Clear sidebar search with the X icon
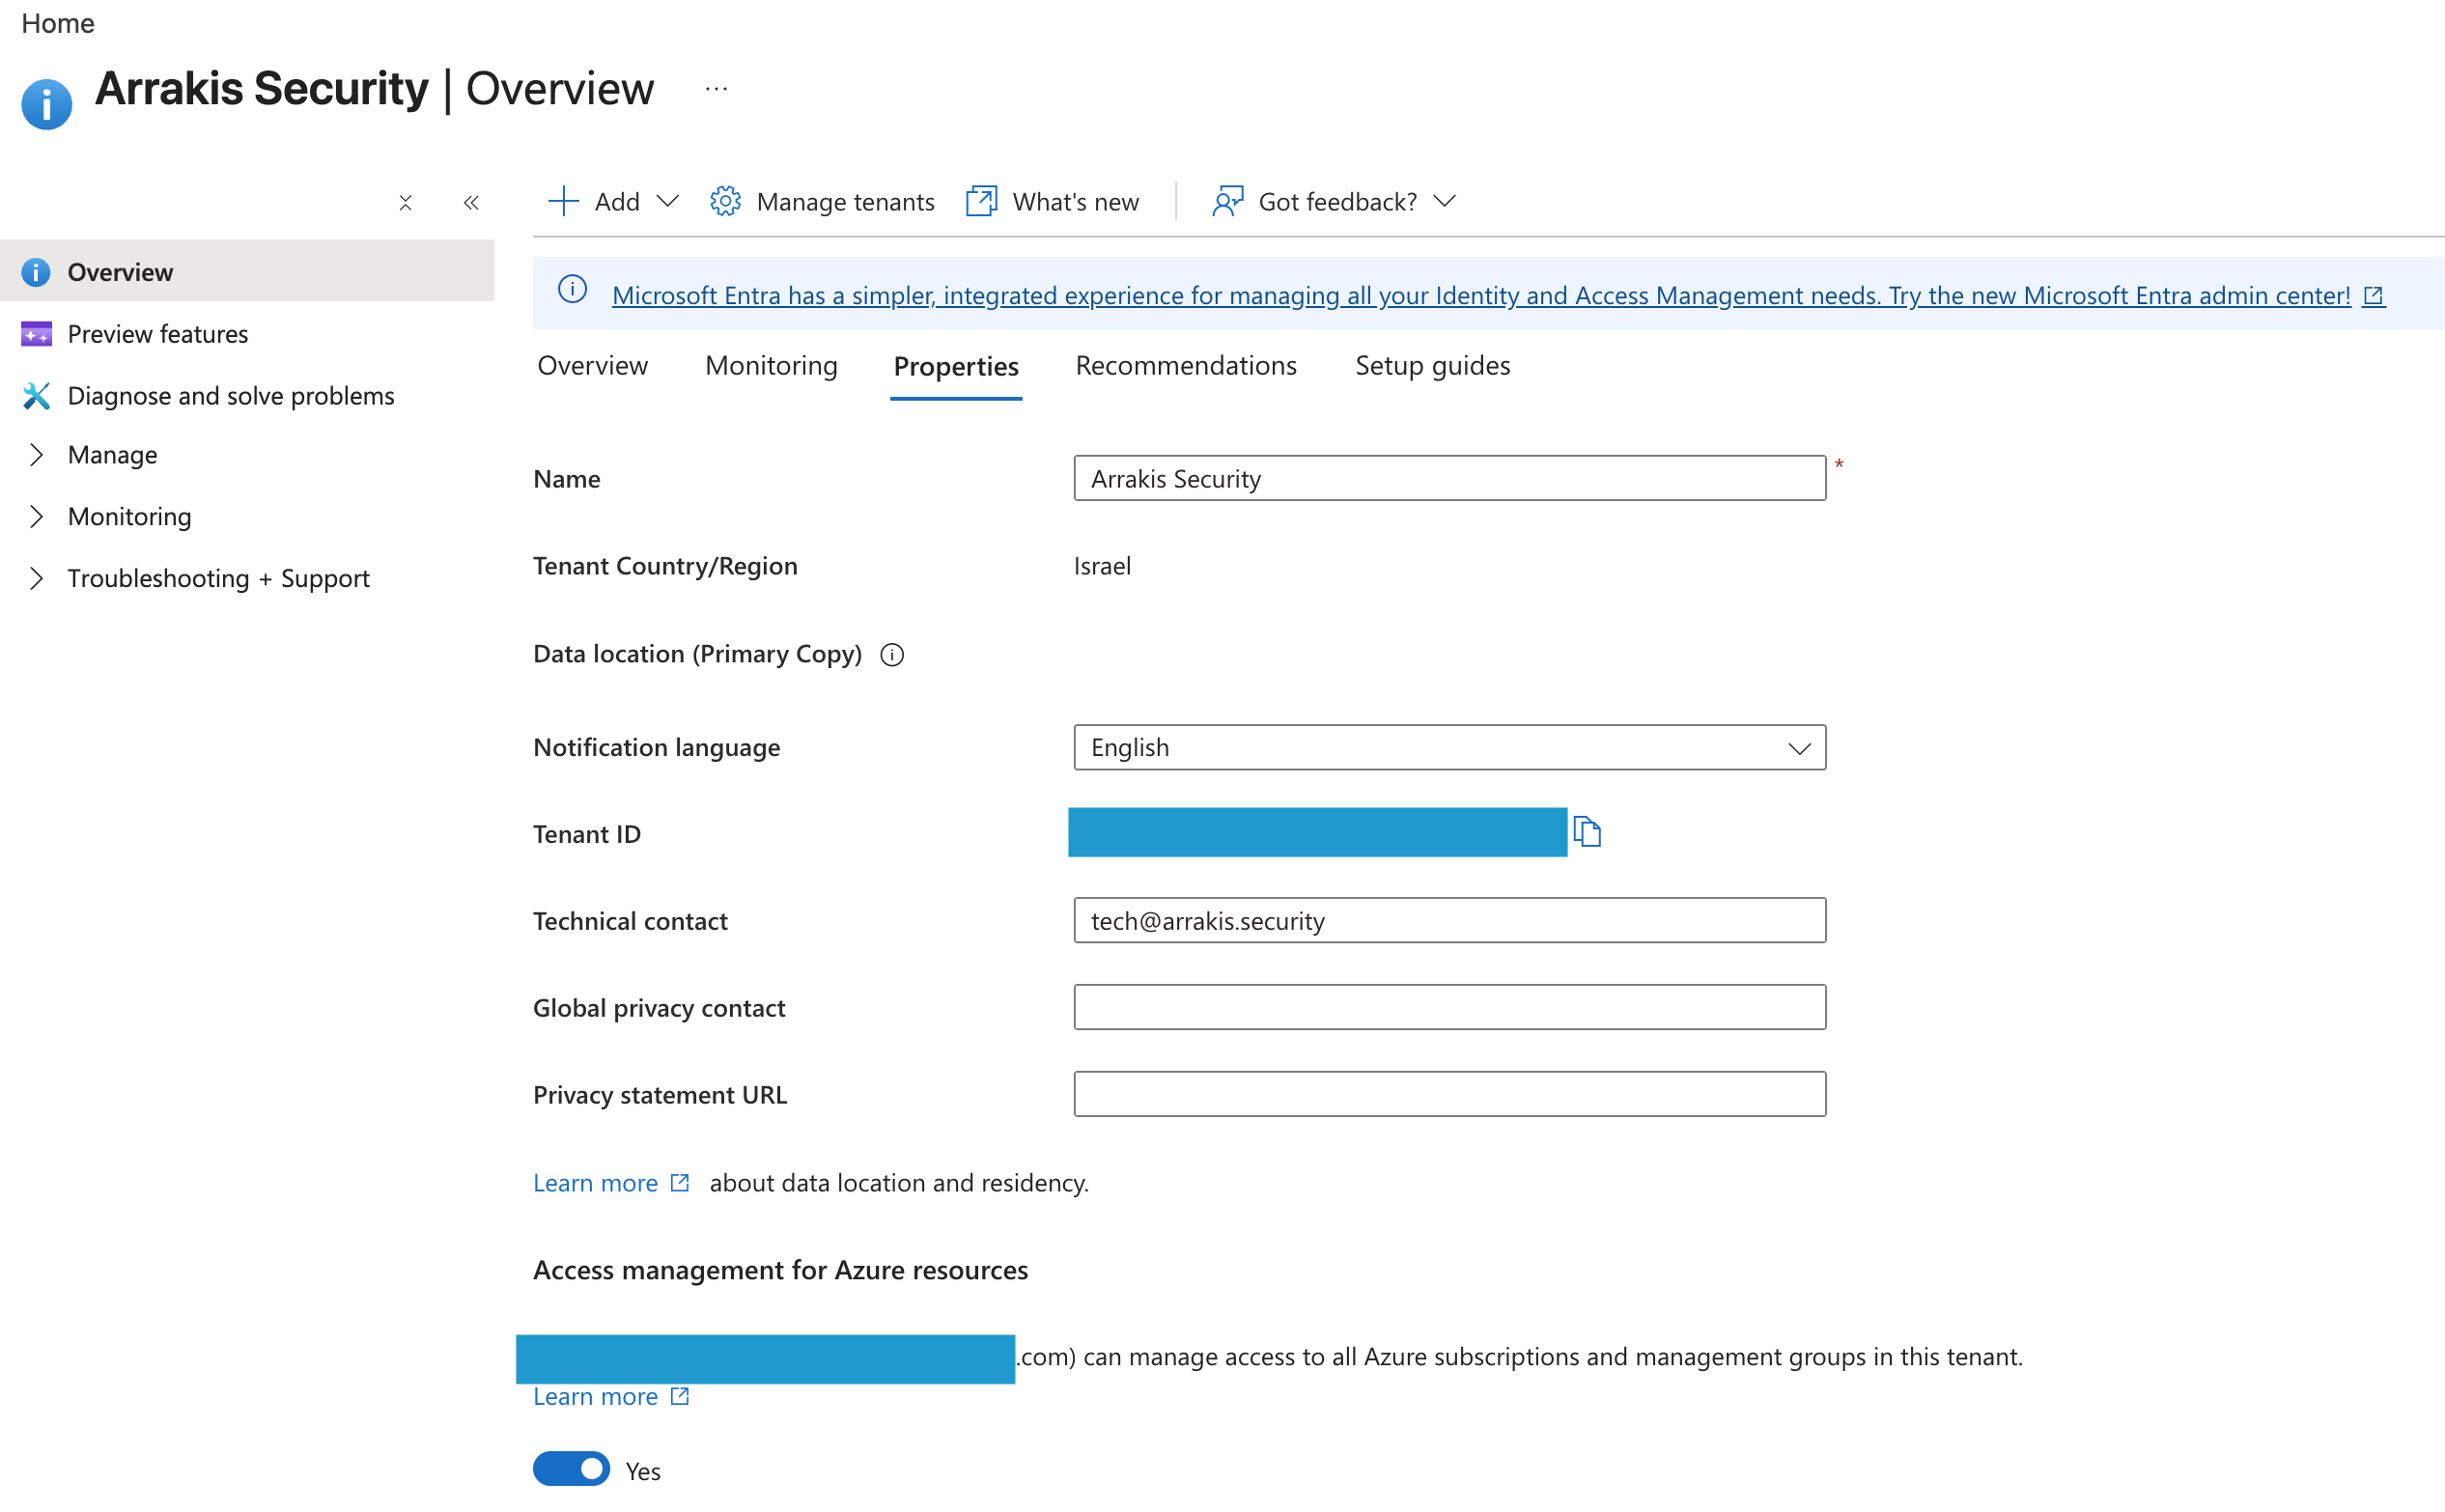Viewport: 2445px width, 1512px height. [x=405, y=203]
